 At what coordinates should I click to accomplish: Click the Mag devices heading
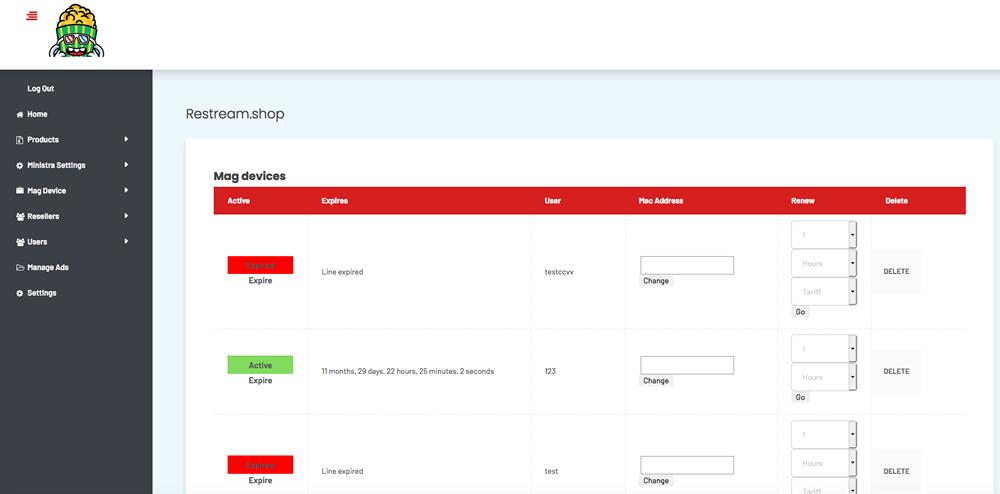pos(249,176)
